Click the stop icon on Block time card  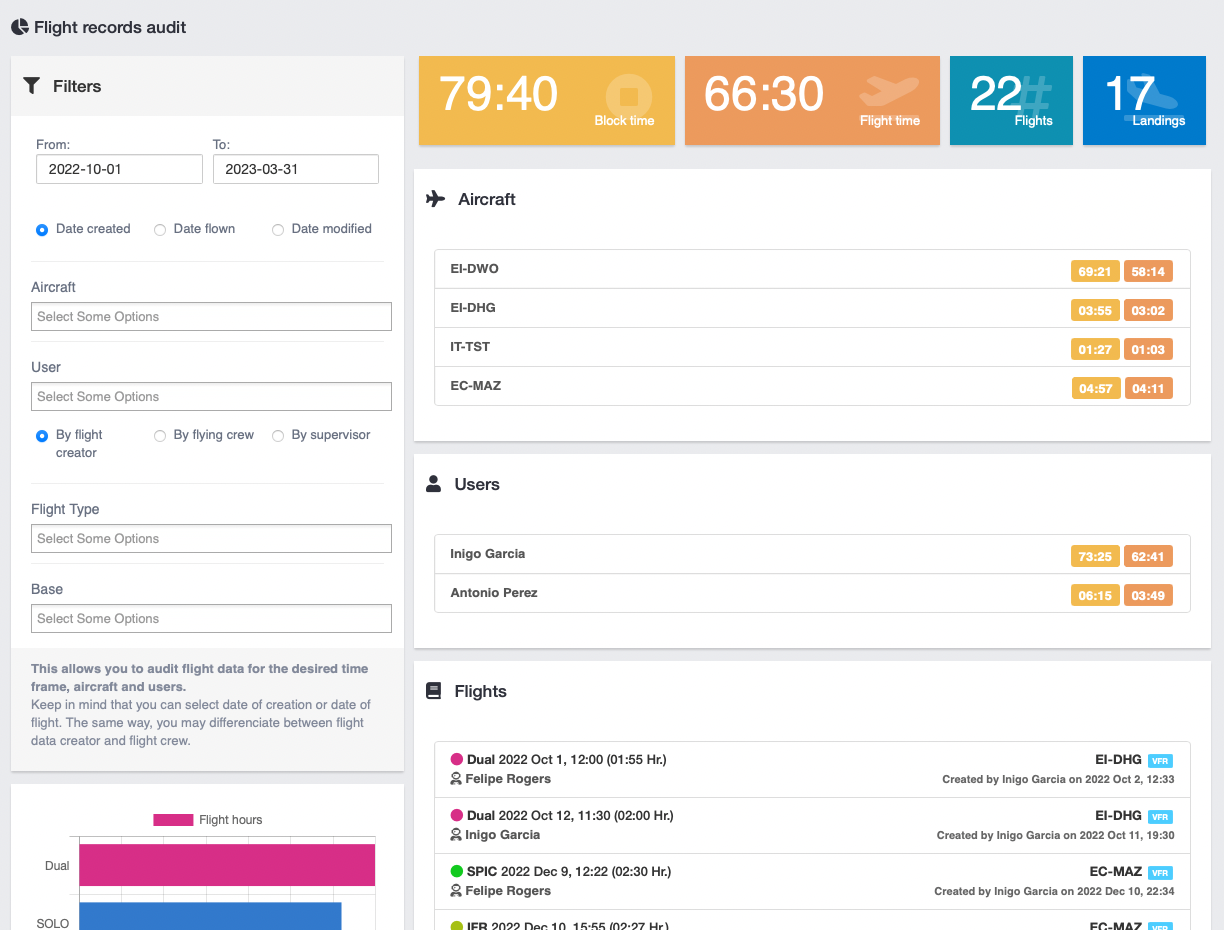(x=628, y=97)
